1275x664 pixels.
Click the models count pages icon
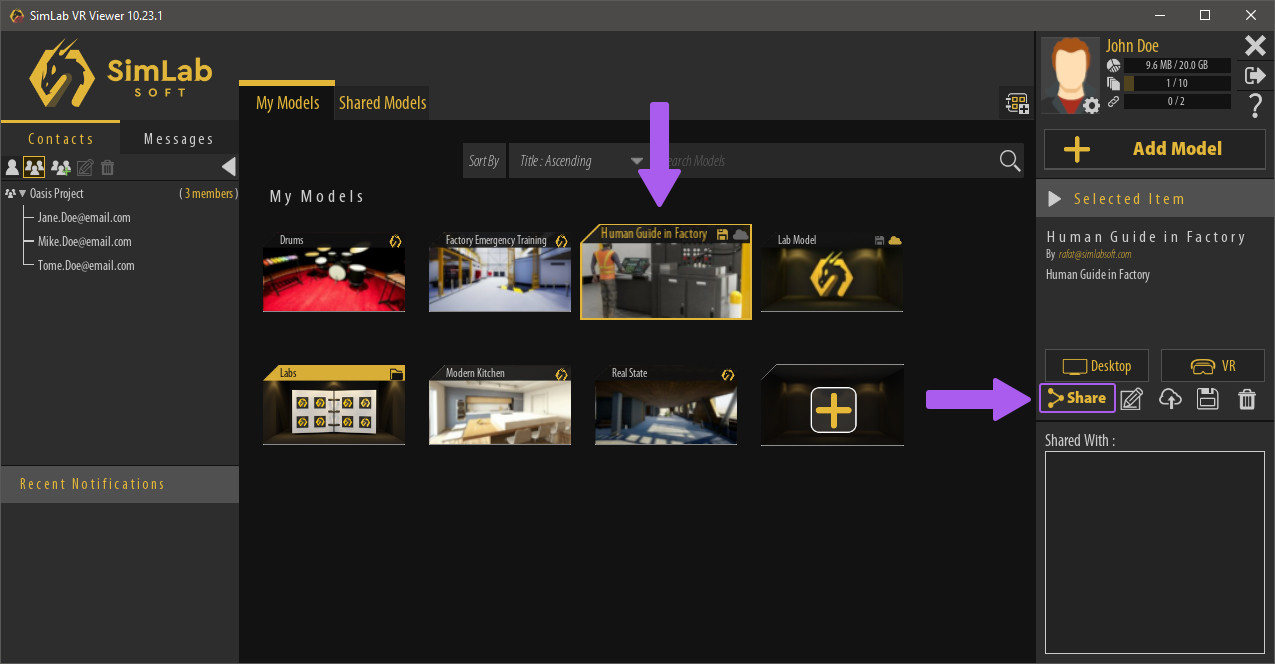pyautogui.click(x=1113, y=83)
